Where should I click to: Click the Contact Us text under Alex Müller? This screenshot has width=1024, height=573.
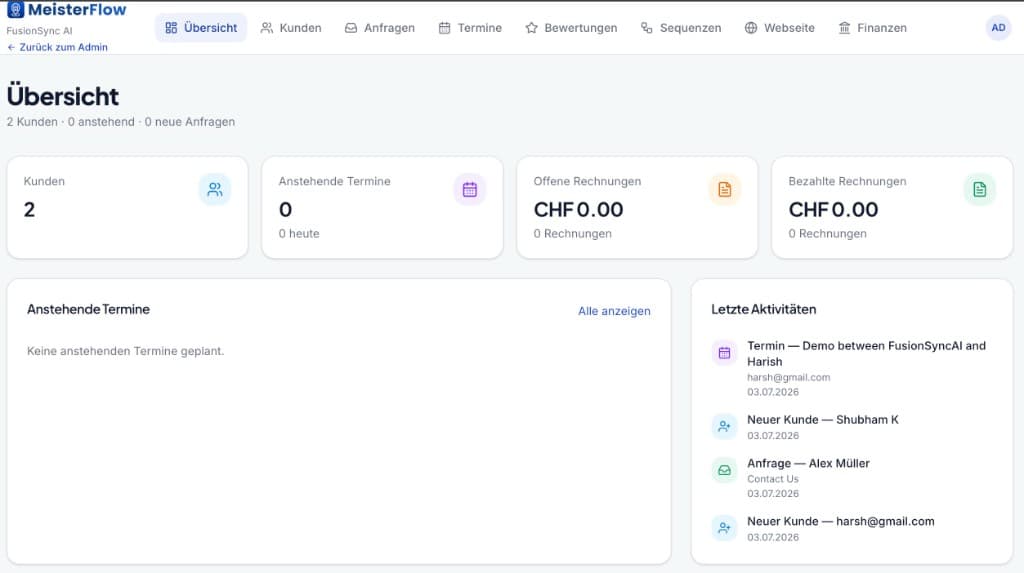tap(773, 479)
